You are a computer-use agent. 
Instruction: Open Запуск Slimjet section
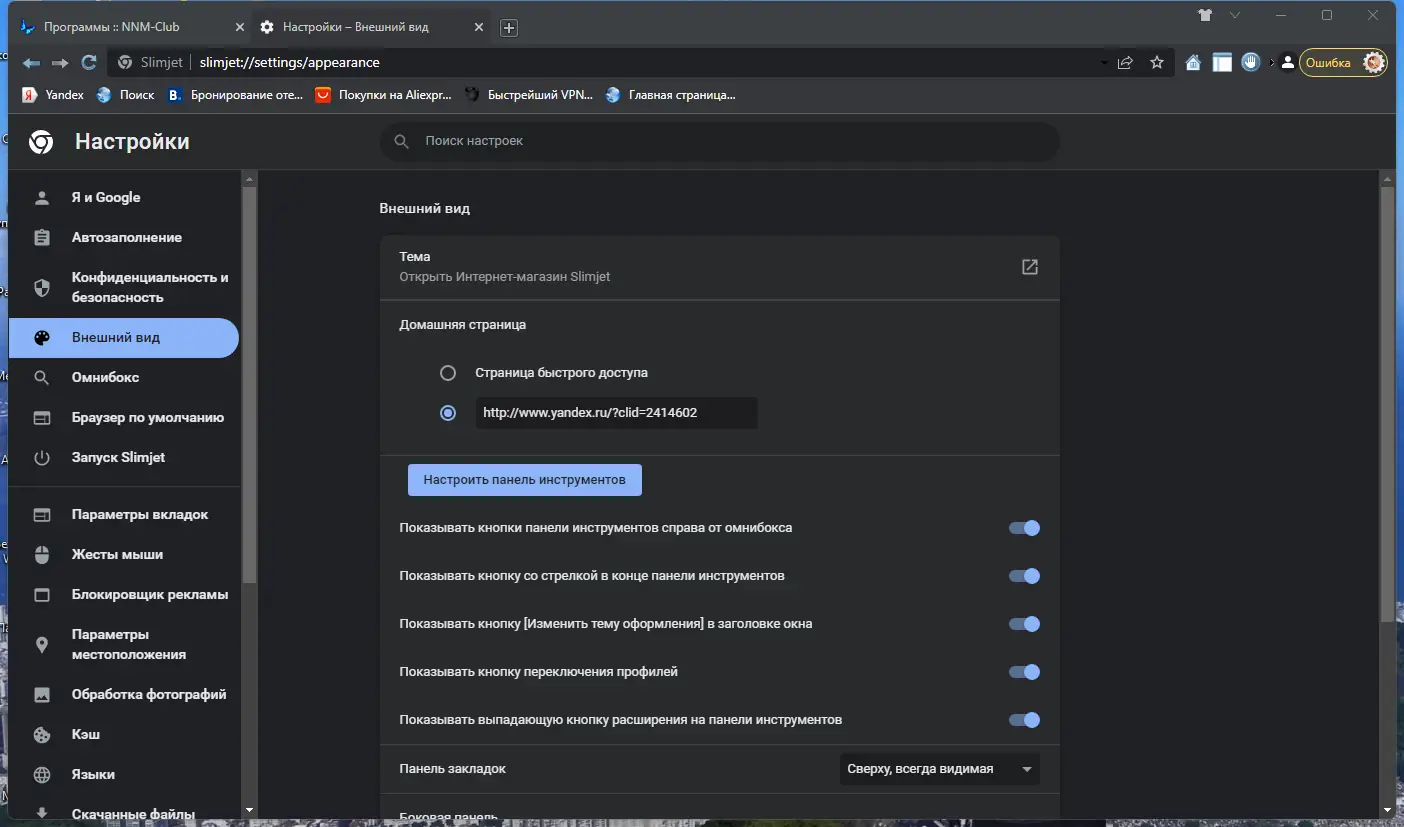point(124,457)
